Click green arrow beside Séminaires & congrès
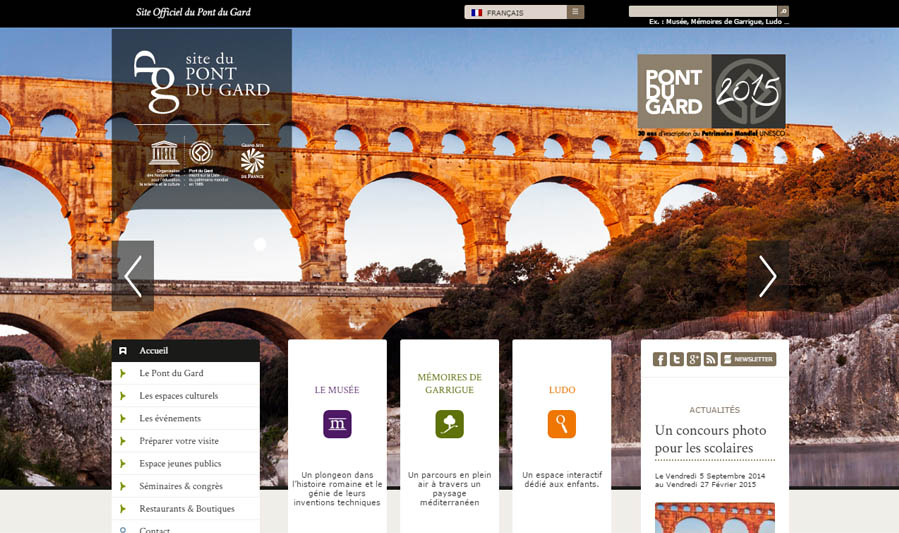 click(123, 486)
